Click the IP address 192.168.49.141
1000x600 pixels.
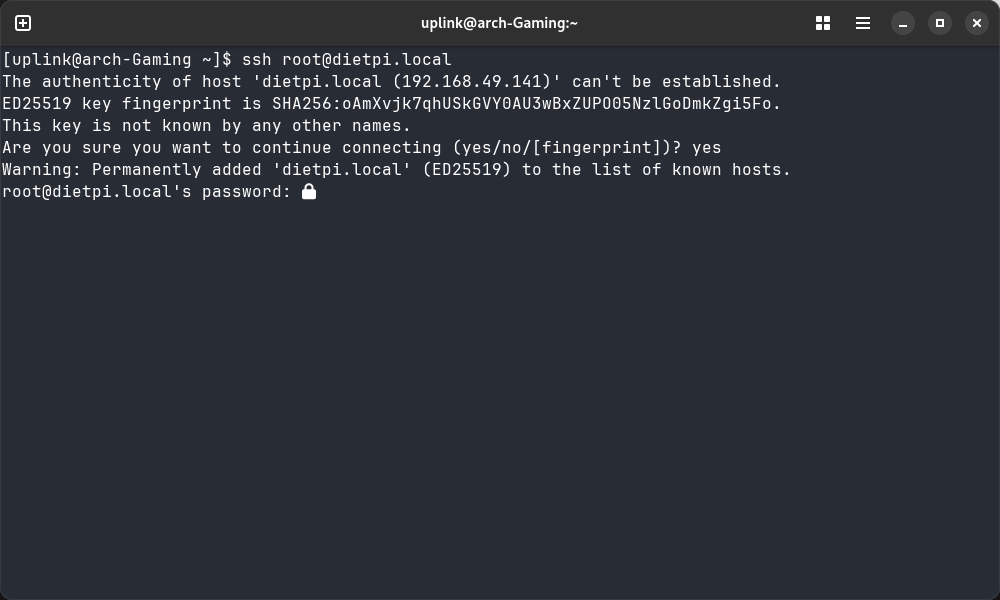click(476, 82)
